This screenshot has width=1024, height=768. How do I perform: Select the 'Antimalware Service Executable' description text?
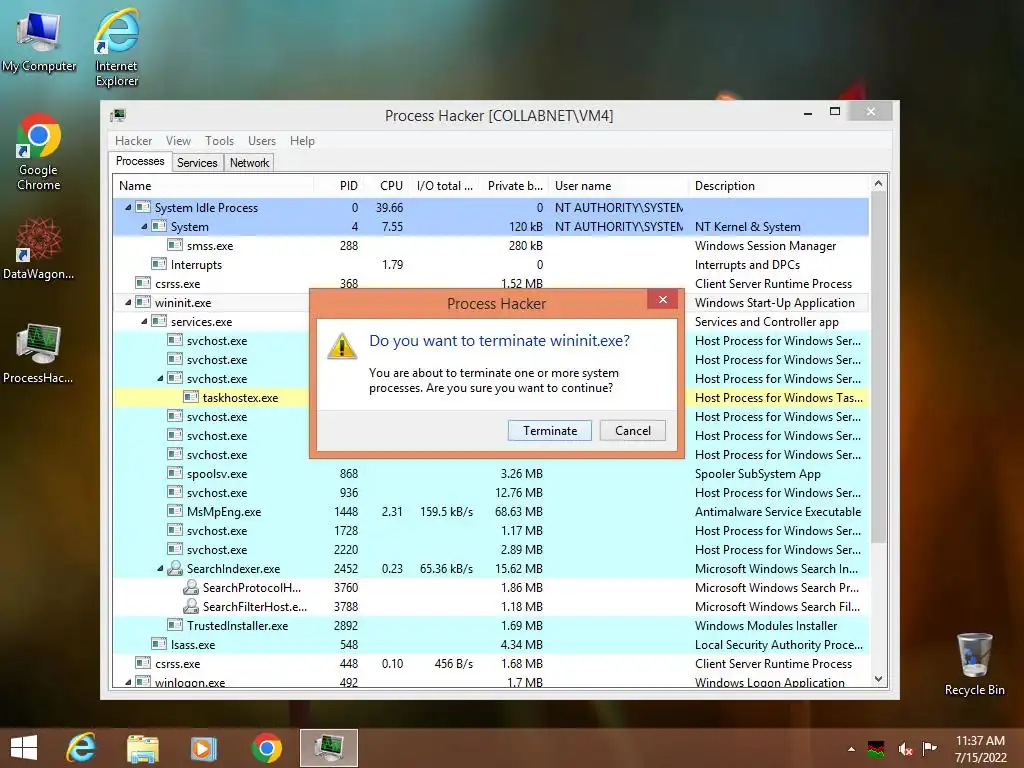[x=778, y=511]
